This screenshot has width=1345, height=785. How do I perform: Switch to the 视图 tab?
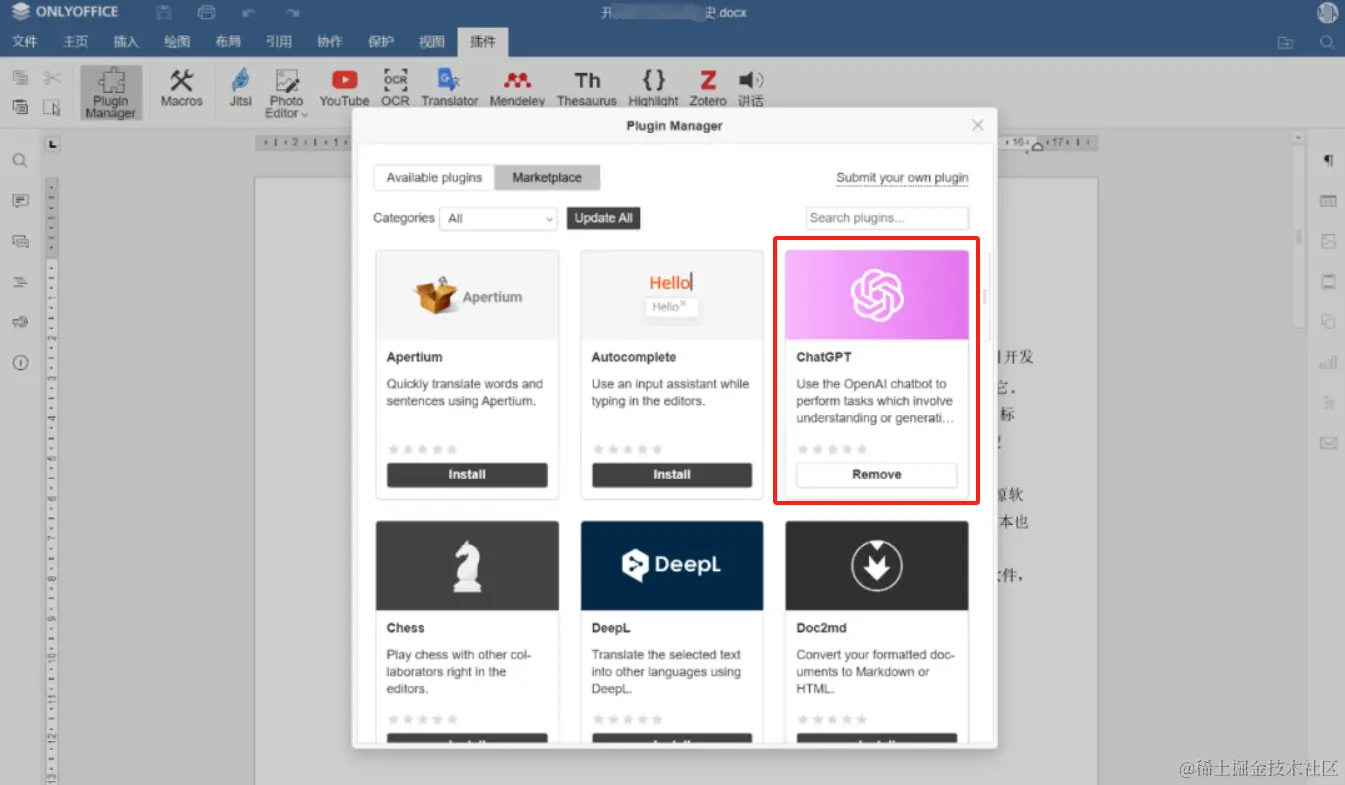pyautogui.click(x=432, y=42)
